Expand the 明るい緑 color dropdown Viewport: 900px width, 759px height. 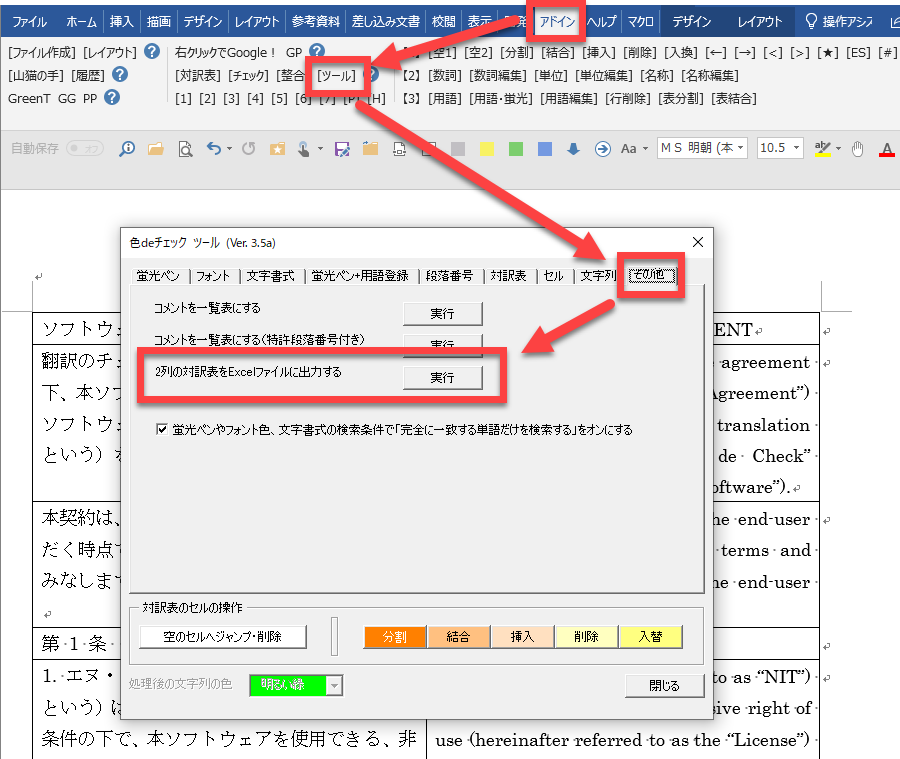pyautogui.click(x=334, y=685)
